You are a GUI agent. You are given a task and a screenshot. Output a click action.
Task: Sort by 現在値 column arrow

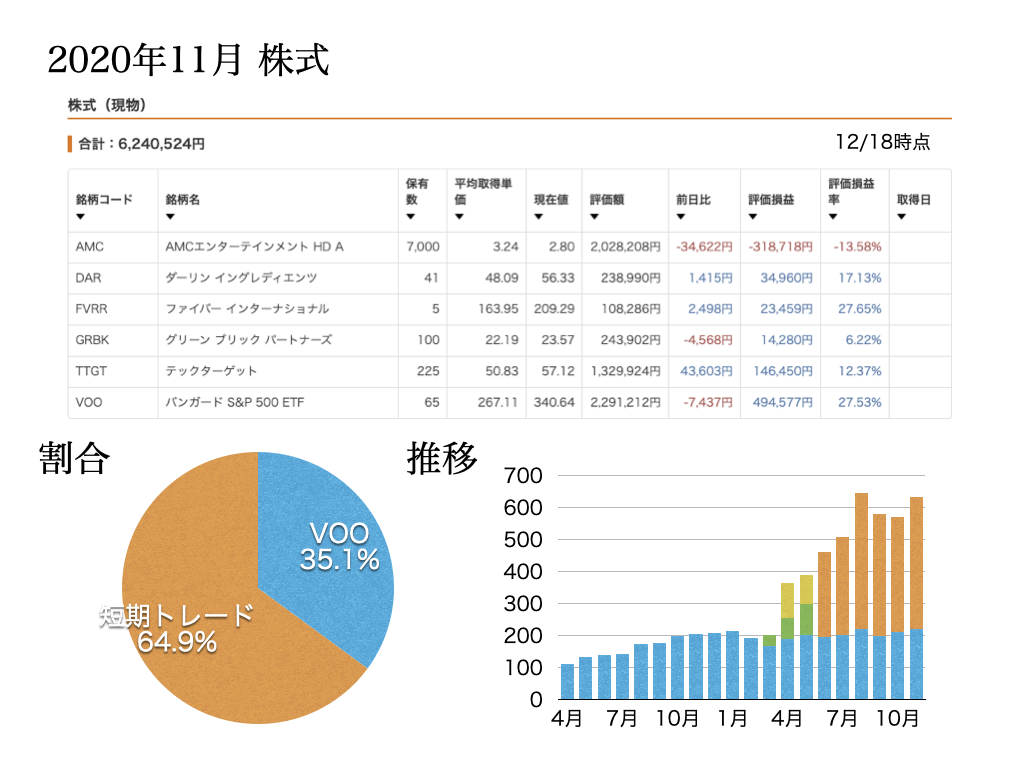tap(539, 217)
